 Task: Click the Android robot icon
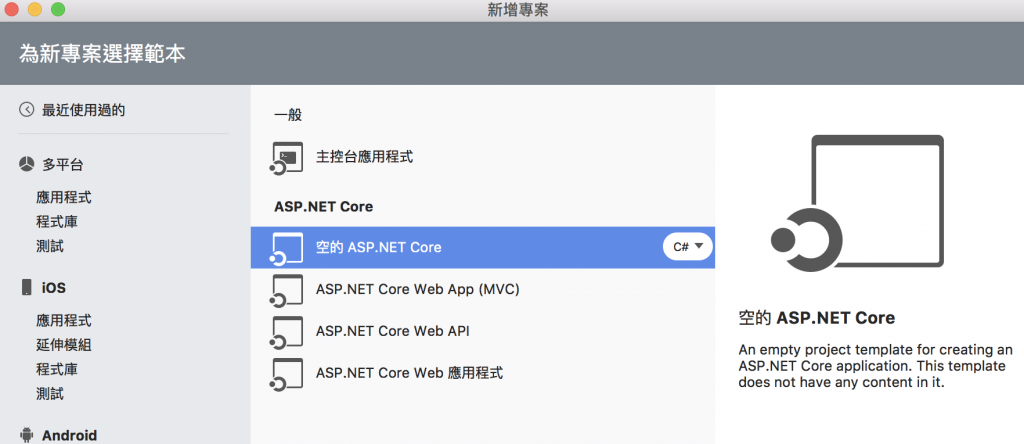click(26, 434)
